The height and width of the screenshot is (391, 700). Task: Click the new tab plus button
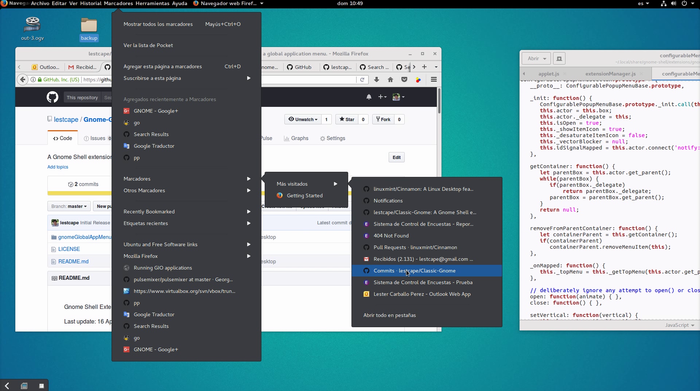tap(424, 67)
